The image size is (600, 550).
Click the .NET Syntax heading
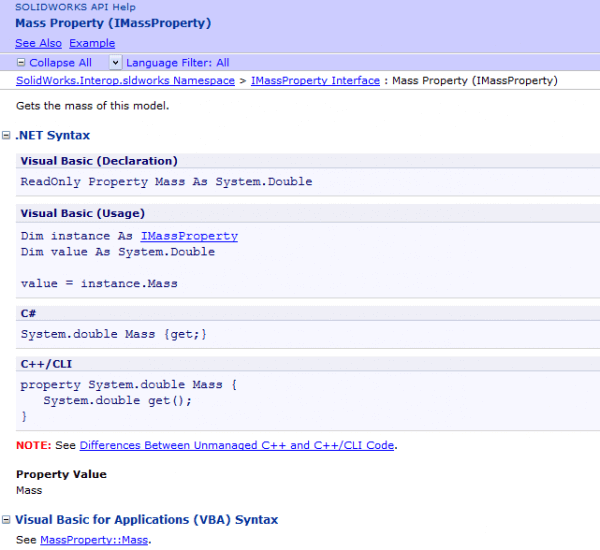tap(52, 135)
